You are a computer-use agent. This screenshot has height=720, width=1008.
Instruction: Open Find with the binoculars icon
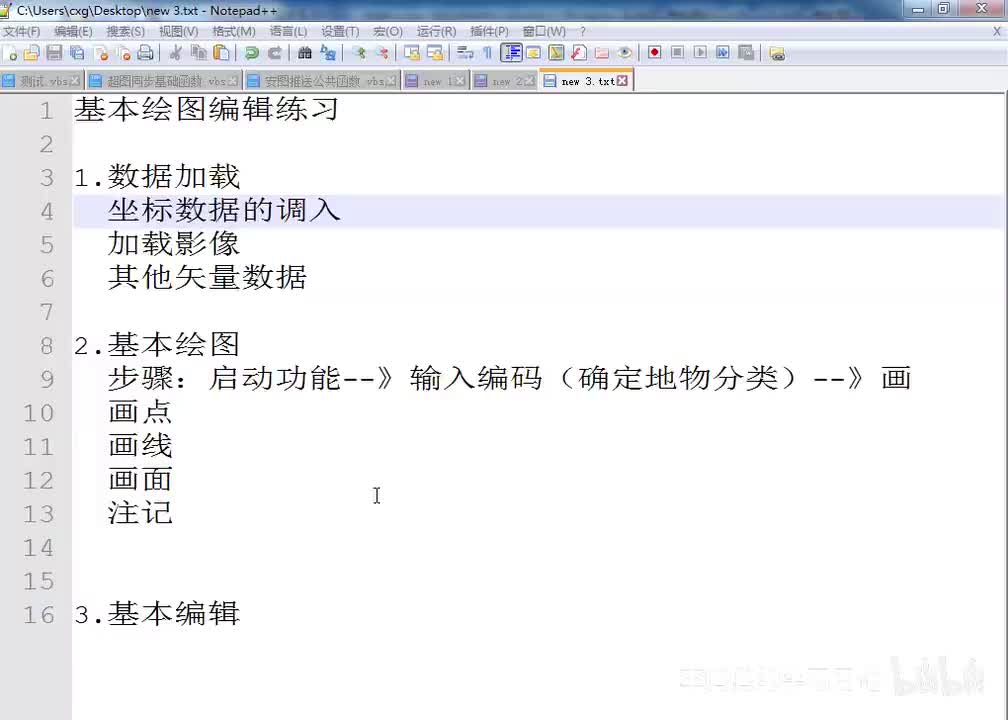[305, 53]
